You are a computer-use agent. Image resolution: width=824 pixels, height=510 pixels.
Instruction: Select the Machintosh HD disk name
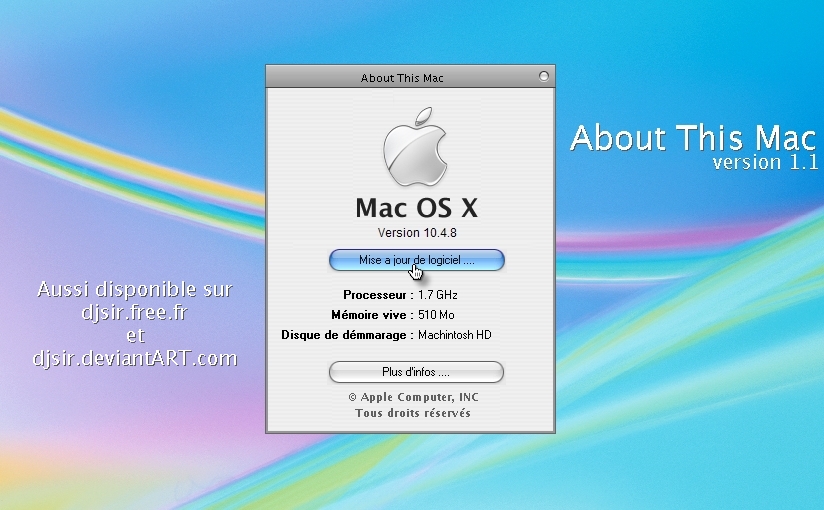click(x=455, y=335)
